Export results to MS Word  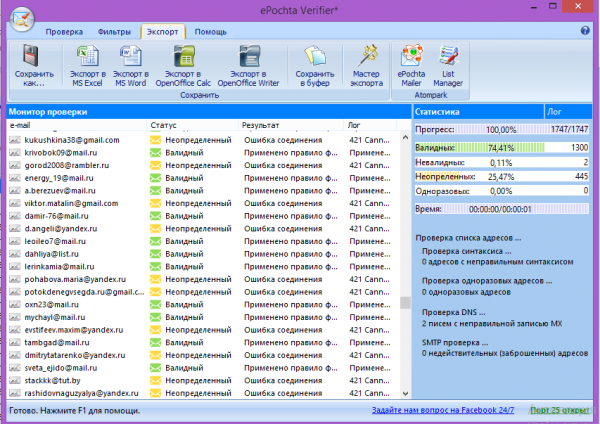pyautogui.click(x=131, y=58)
